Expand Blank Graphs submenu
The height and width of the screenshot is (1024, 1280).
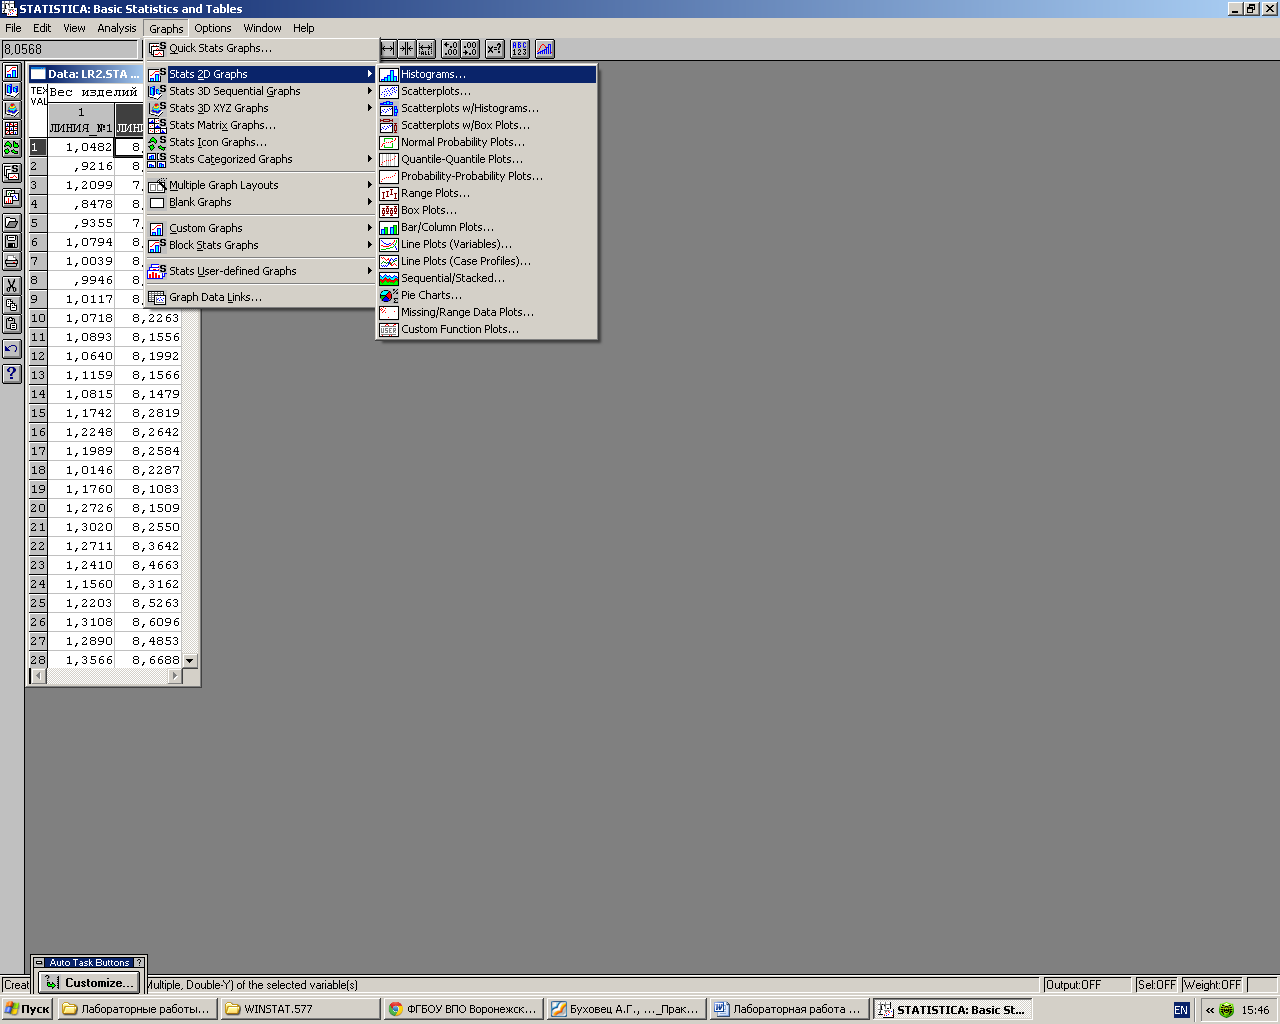(261, 202)
